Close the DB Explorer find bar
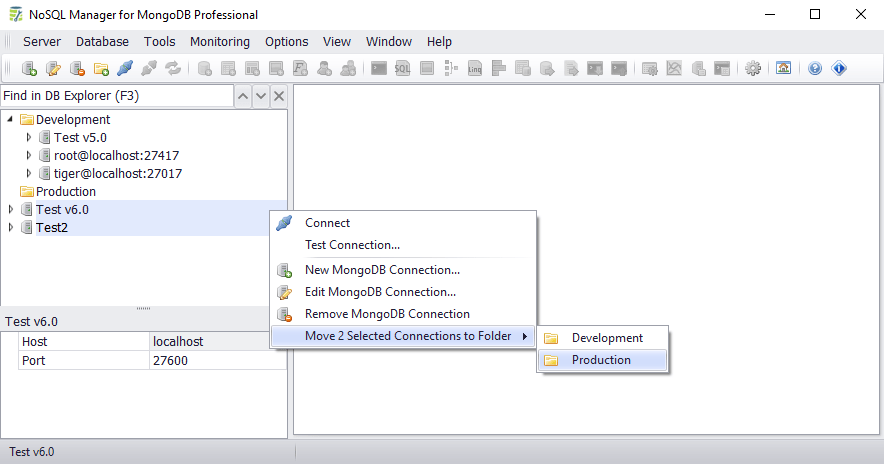 pyautogui.click(x=279, y=96)
